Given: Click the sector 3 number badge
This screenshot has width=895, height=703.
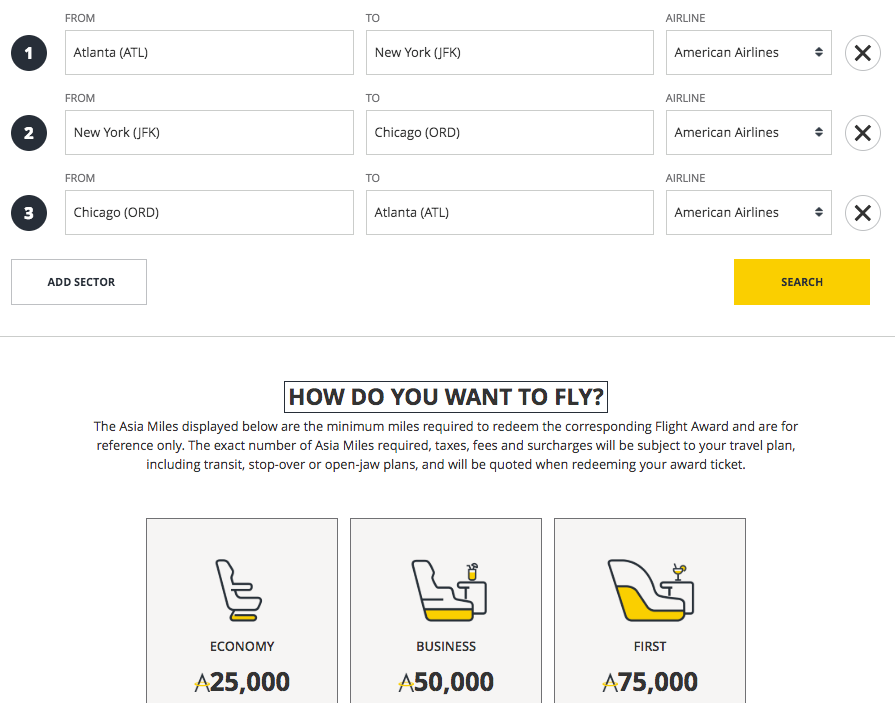Looking at the screenshot, I should pos(29,213).
